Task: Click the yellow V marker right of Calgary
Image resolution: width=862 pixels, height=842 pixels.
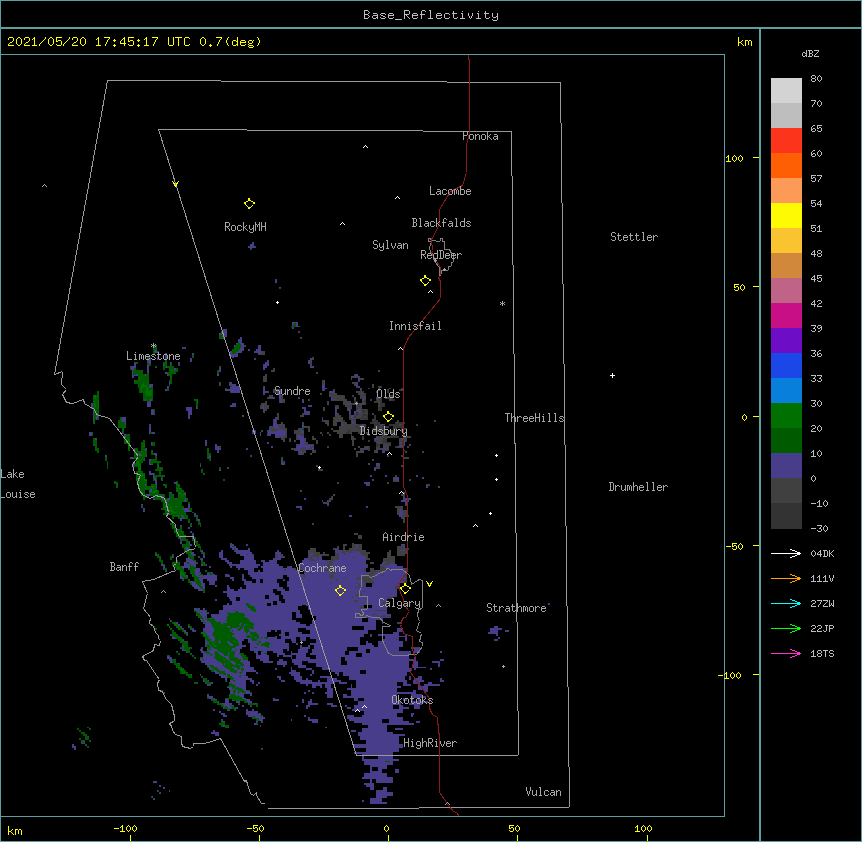Action: pyautogui.click(x=429, y=584)
